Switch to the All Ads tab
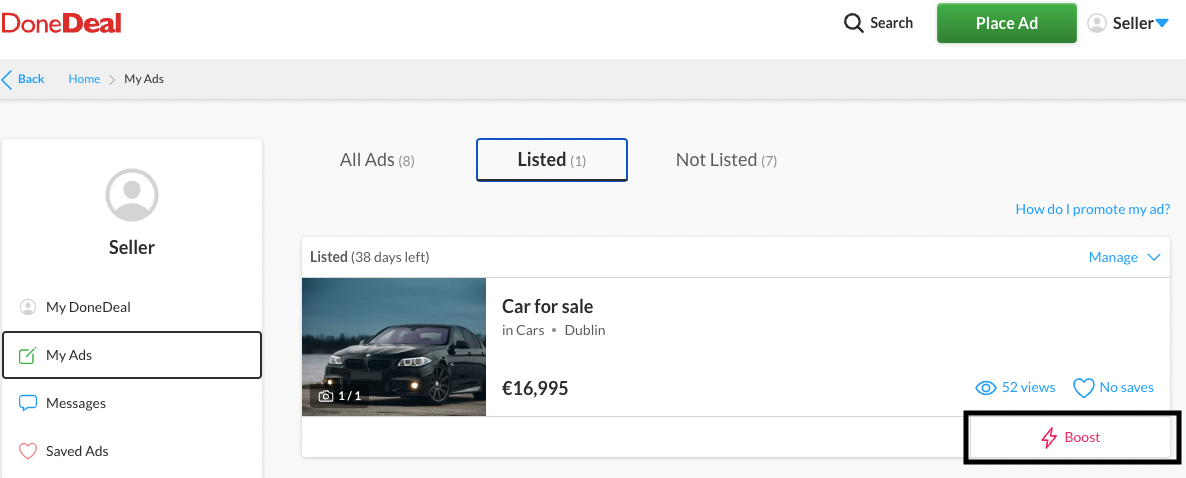Screen dimensions: 1186x478 point(376,160)
